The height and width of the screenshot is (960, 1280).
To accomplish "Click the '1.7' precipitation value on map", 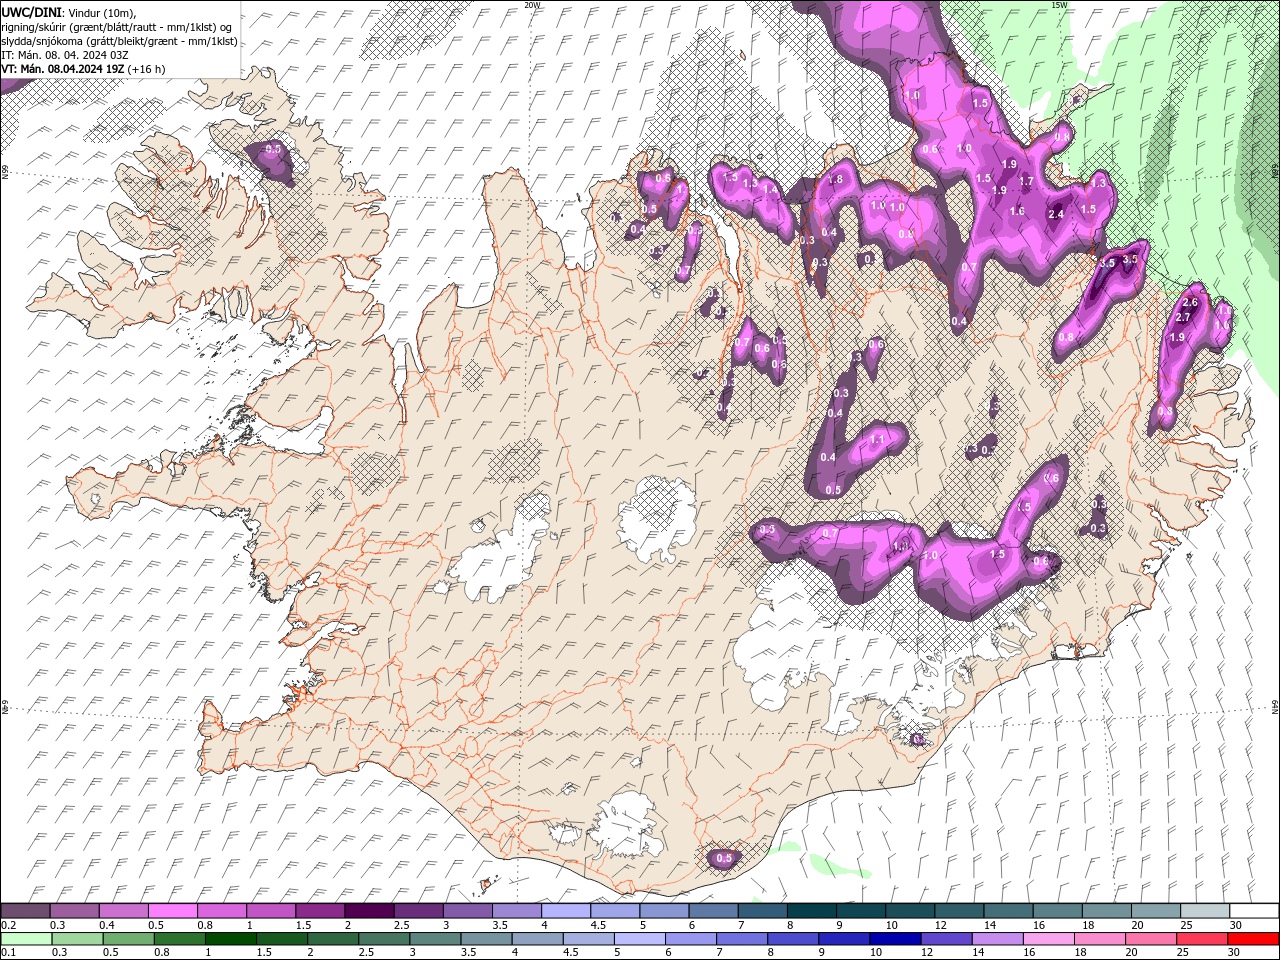I will 1025,181.
